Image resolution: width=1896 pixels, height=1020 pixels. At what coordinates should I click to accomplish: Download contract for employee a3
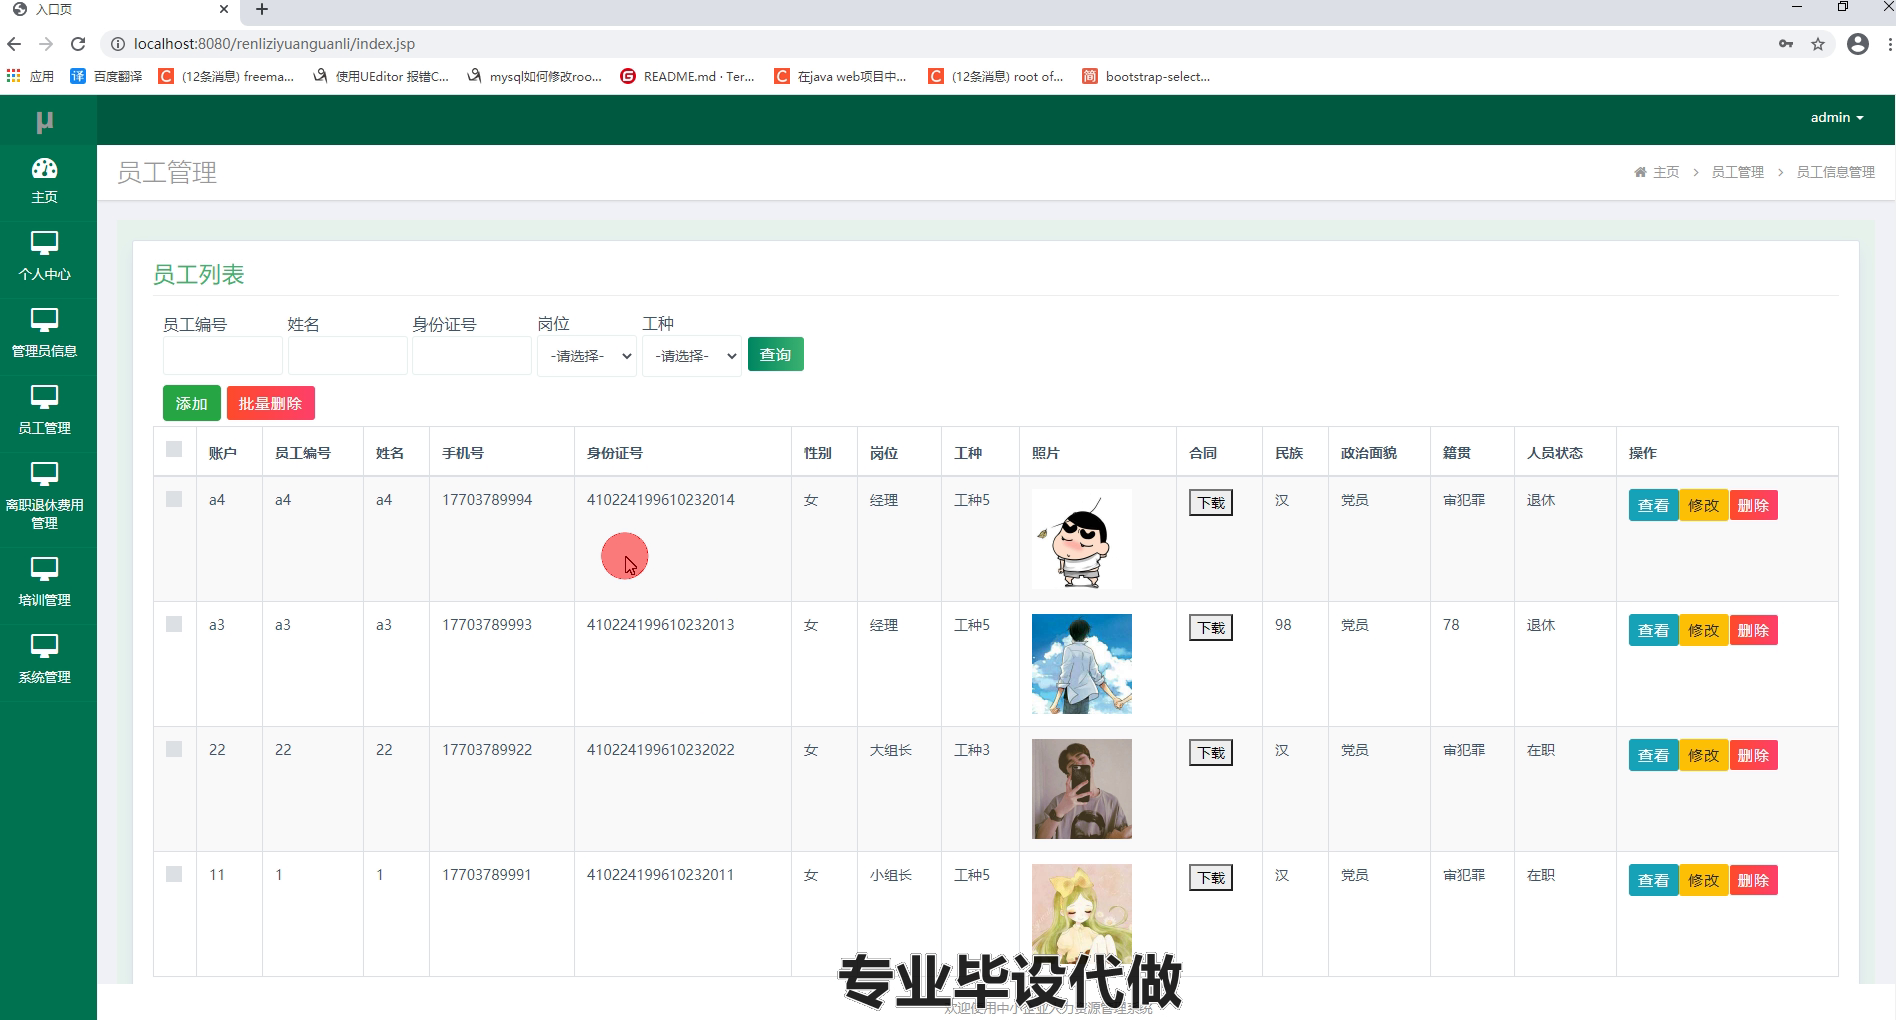(x=1211, y=628)
